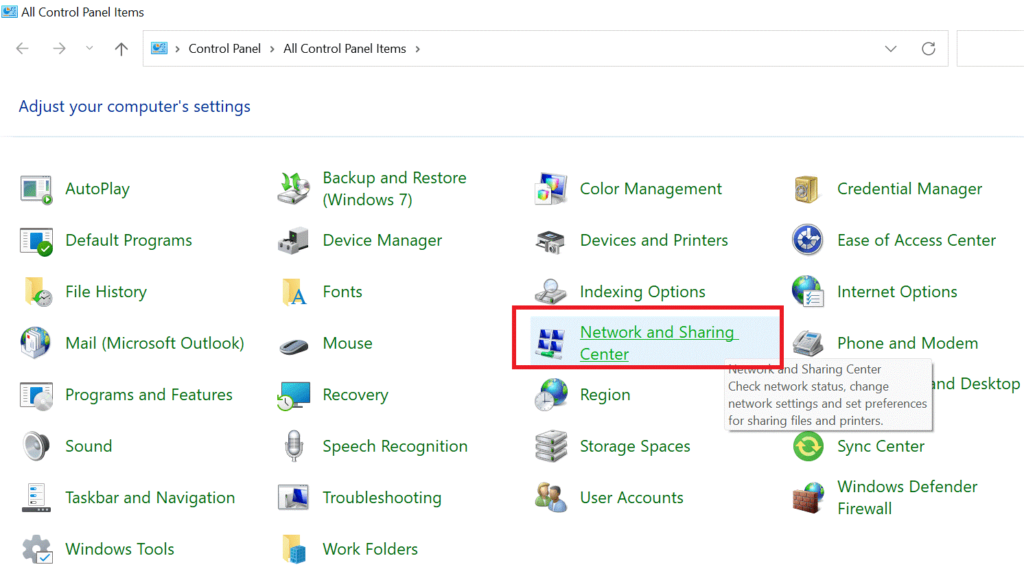Screen dimensions: 1024x567
Task: Open the User Accounts link
Action: click(632, 498)
